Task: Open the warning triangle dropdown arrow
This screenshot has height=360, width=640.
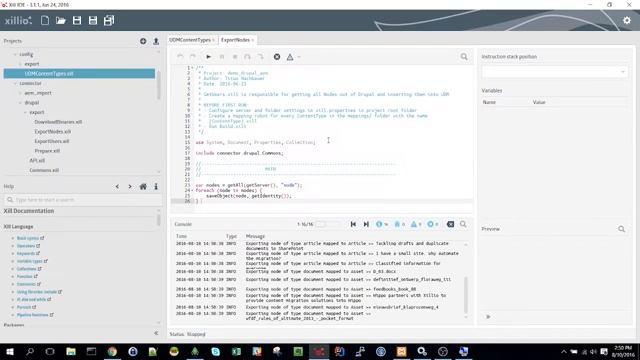Action: point(299,57)
